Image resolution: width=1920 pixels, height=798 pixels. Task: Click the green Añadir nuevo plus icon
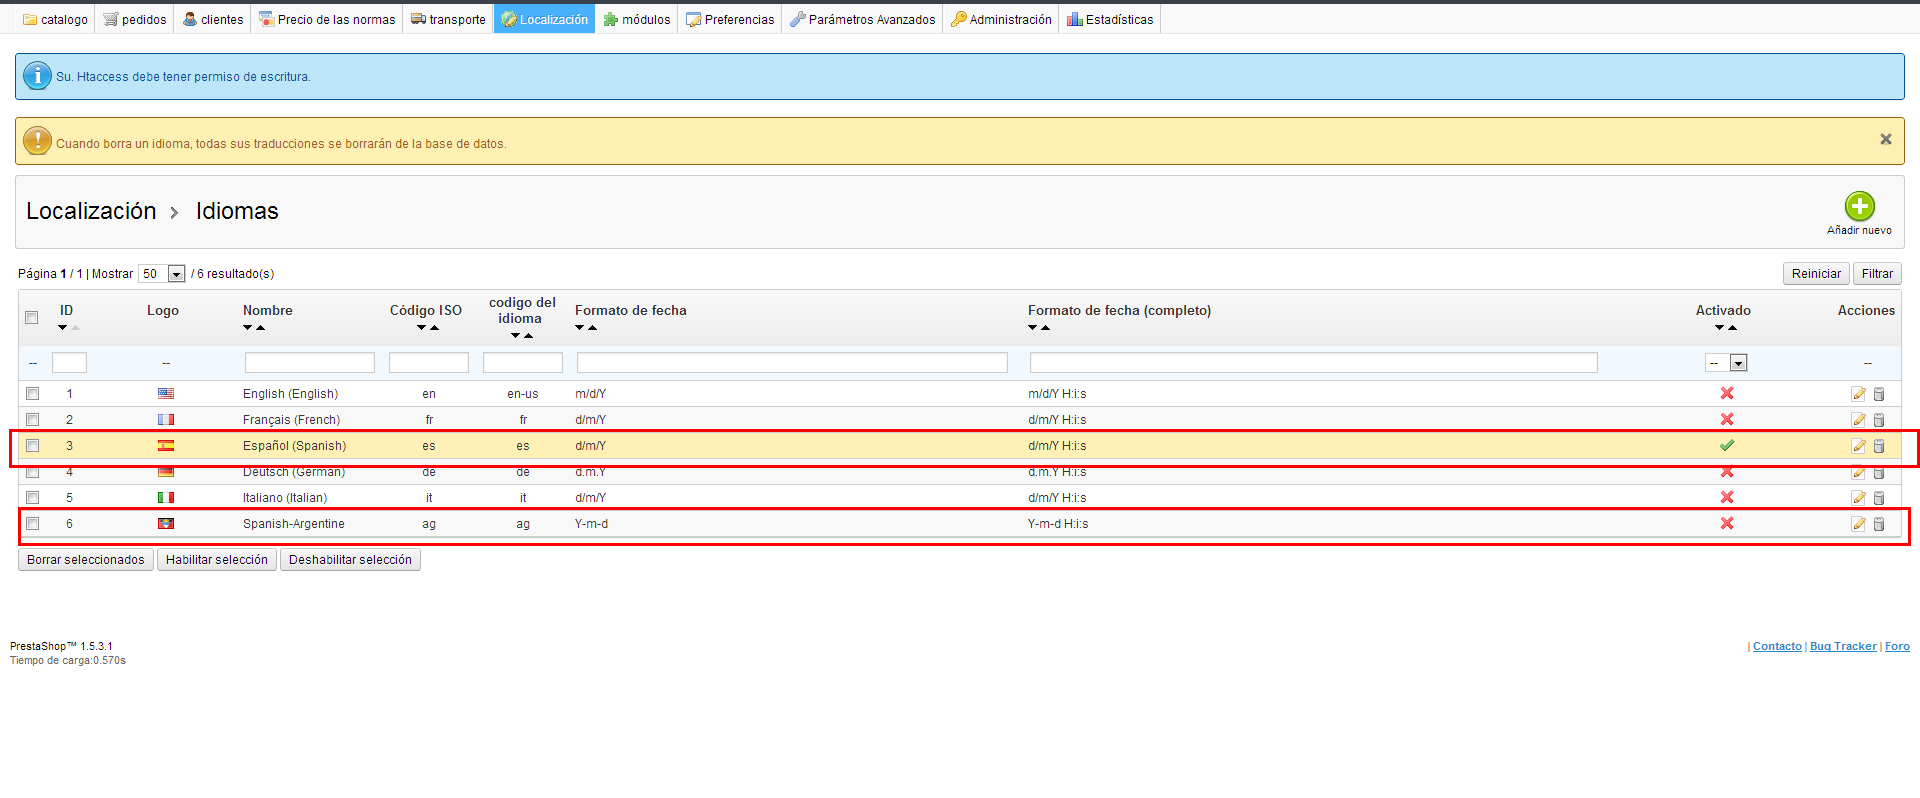click(1859, 206)
